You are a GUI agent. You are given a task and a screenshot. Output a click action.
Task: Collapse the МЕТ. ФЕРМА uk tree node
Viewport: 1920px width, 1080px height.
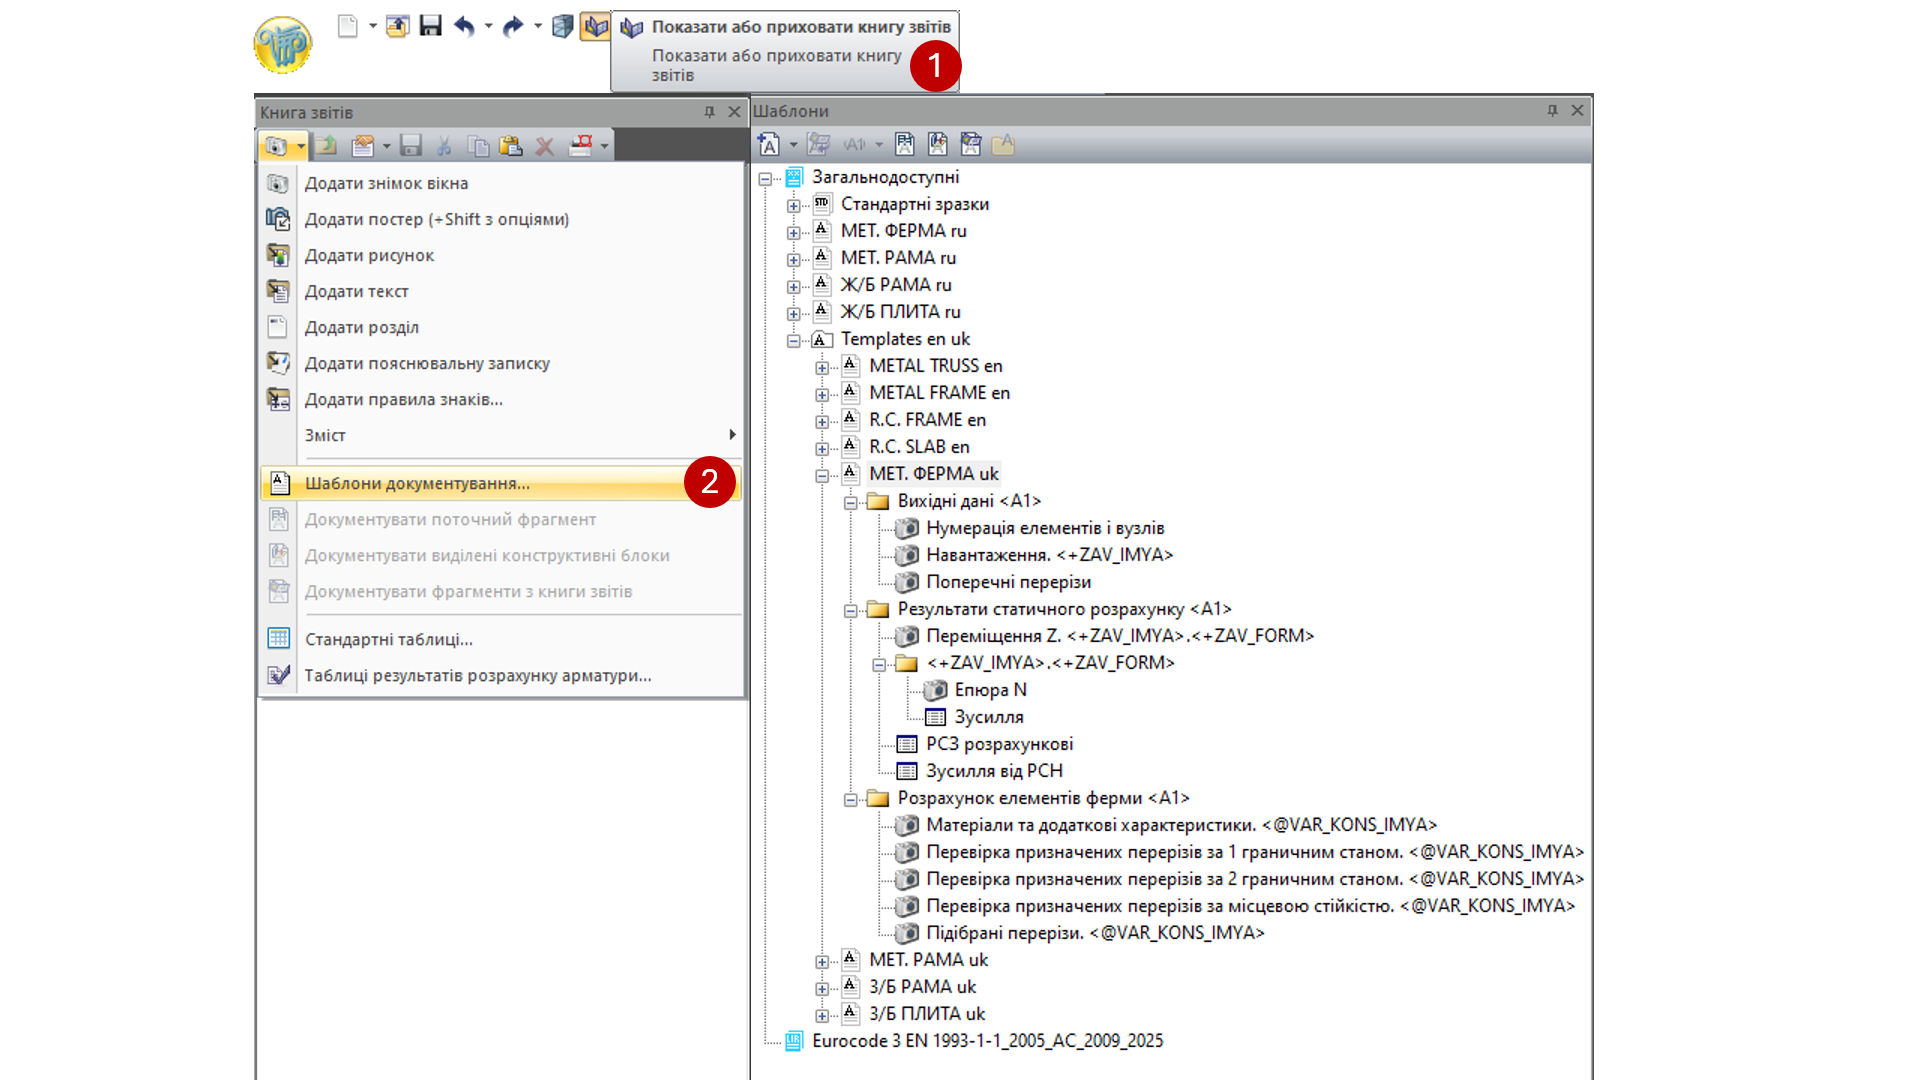822,476
